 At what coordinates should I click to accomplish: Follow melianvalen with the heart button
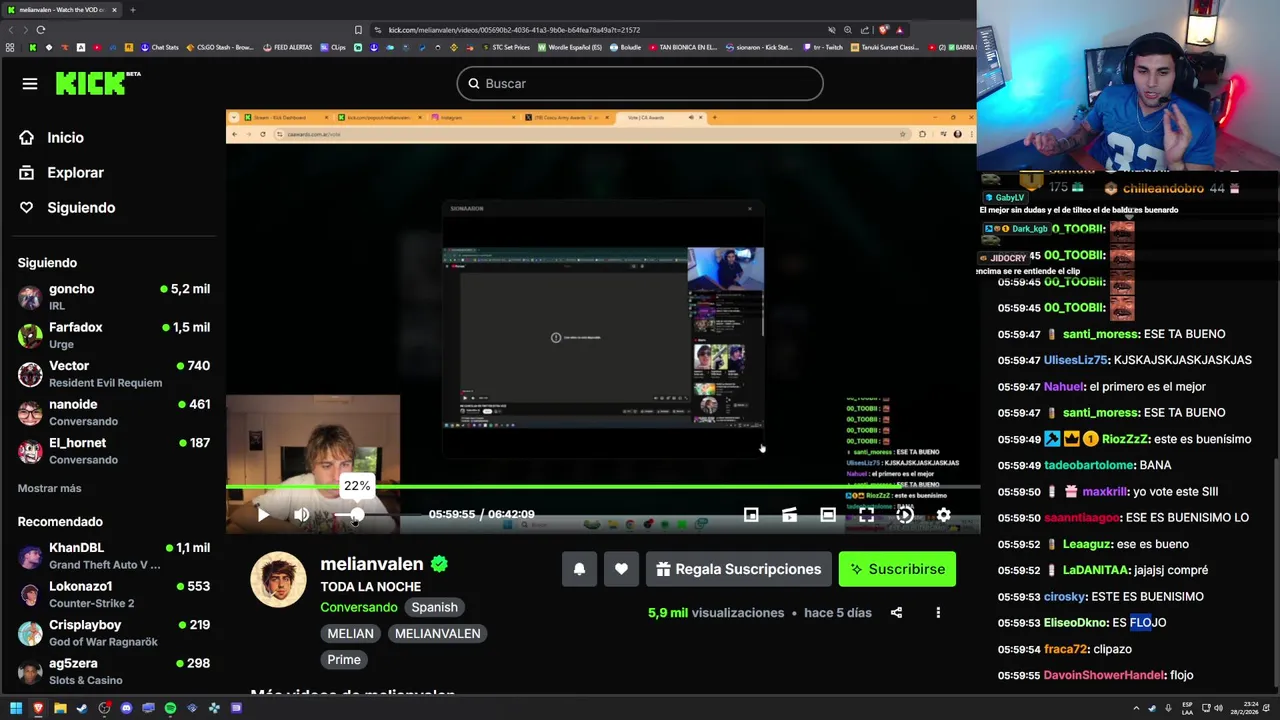pyautogui.click(x=621, y=569)
